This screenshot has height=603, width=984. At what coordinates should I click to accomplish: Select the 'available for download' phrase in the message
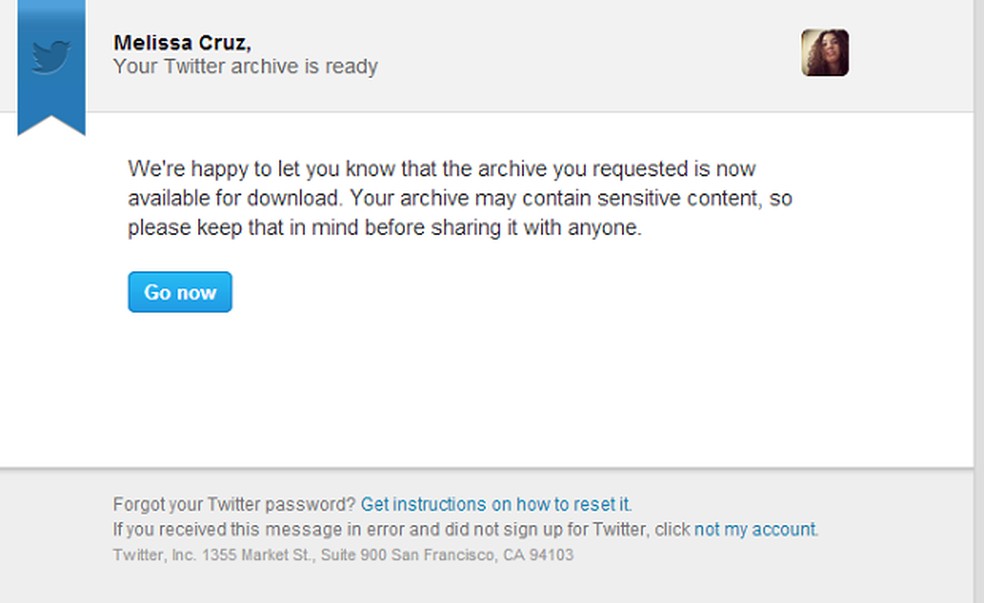click(238, 198)
